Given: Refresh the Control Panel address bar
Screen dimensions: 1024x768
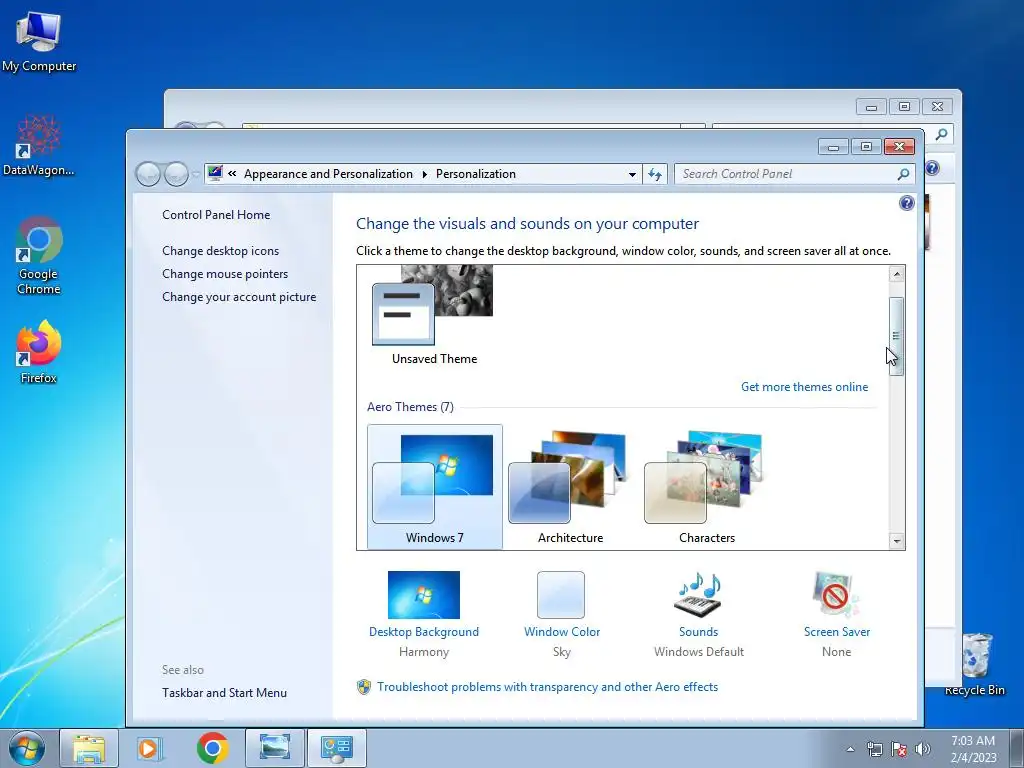Looking at the screenshot, I should (x=655, y=174).
